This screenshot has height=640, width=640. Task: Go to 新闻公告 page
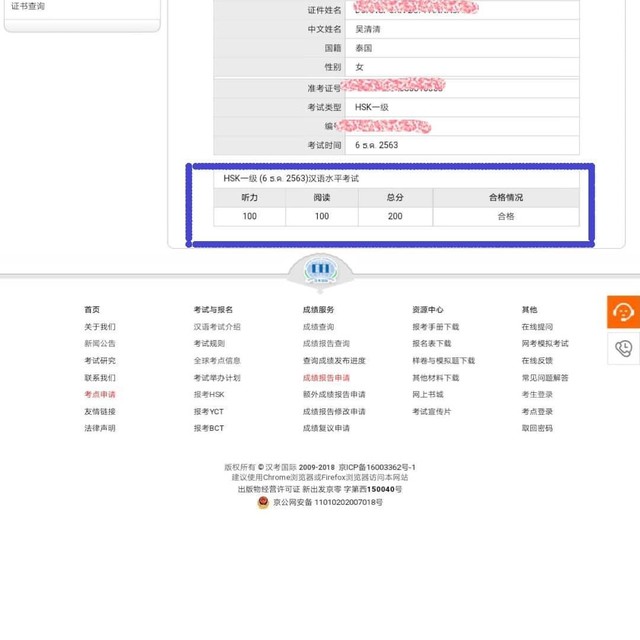(100, 344)
